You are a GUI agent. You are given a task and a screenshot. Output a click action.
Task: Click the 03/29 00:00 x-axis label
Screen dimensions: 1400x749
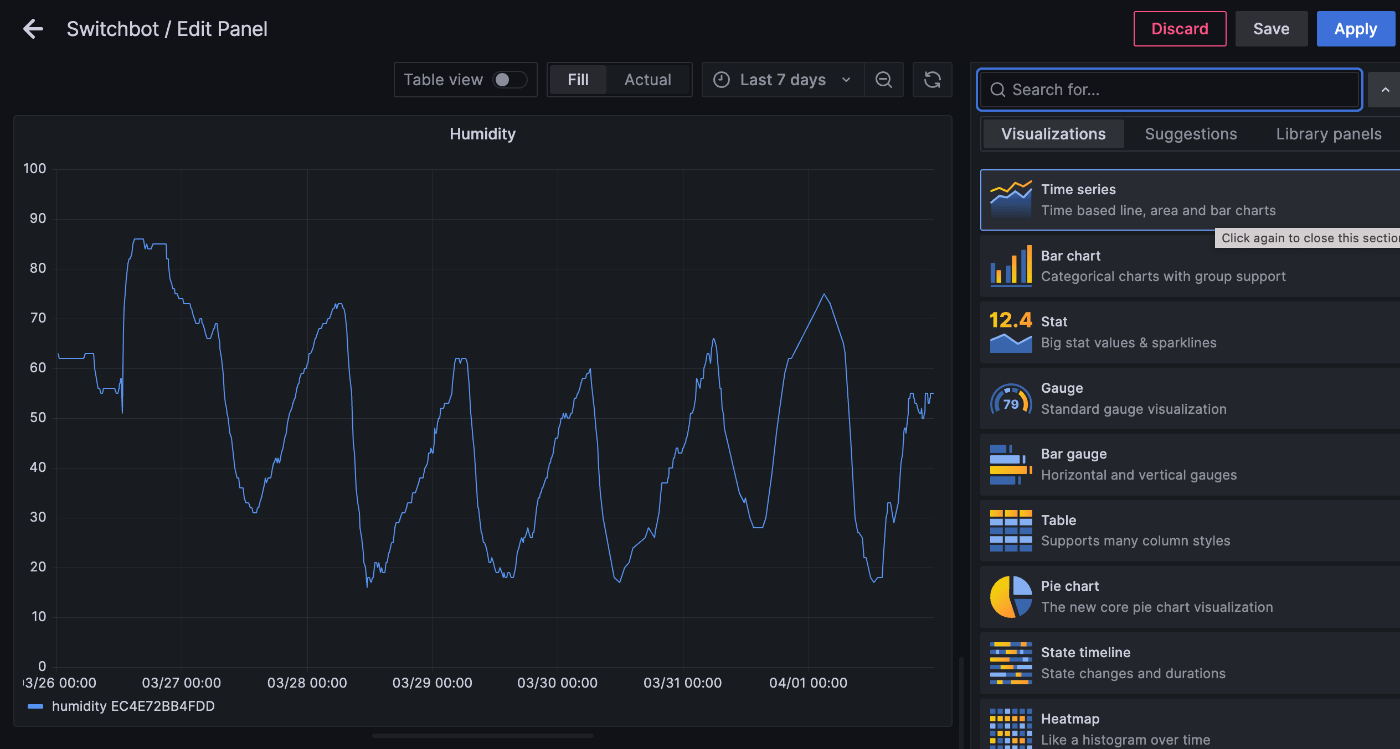tap(432, 683)
